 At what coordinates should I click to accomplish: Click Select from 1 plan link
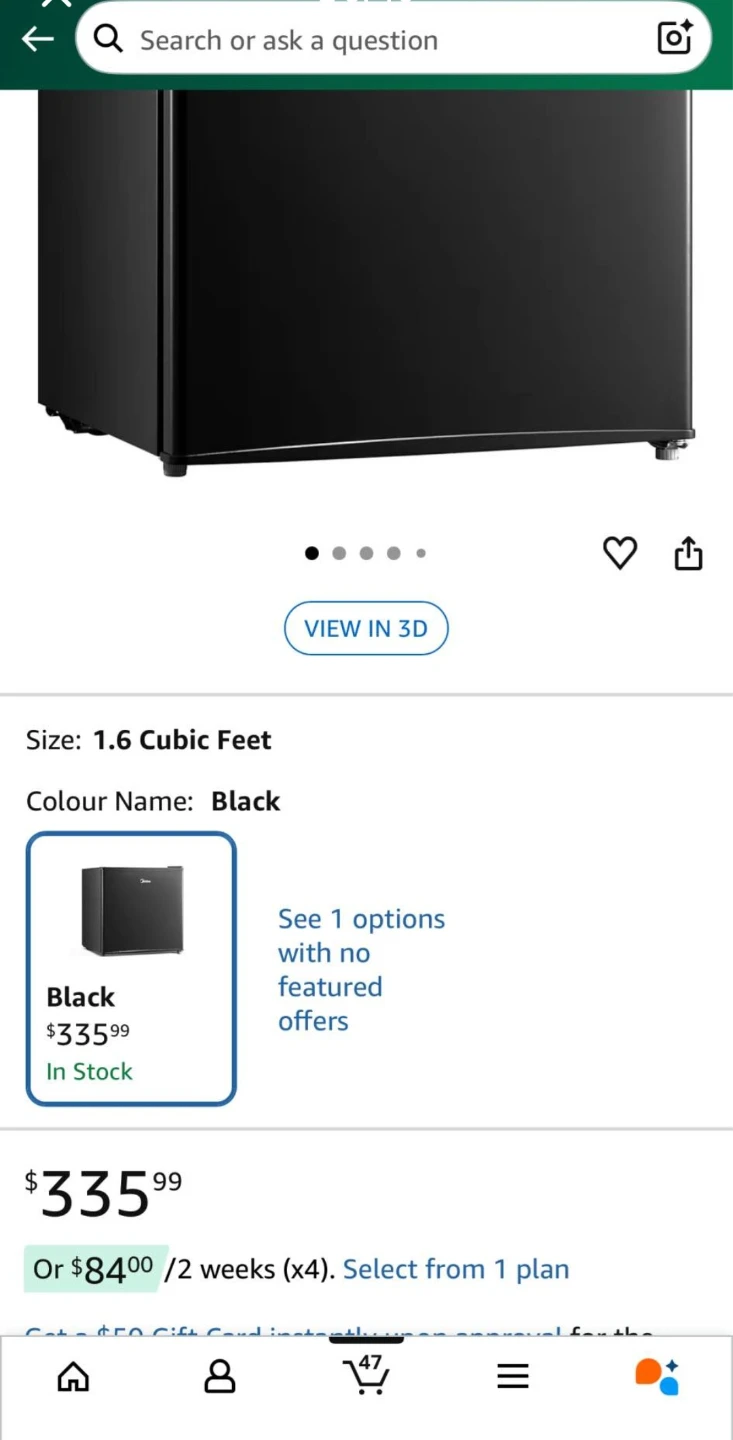(456, 1269)
